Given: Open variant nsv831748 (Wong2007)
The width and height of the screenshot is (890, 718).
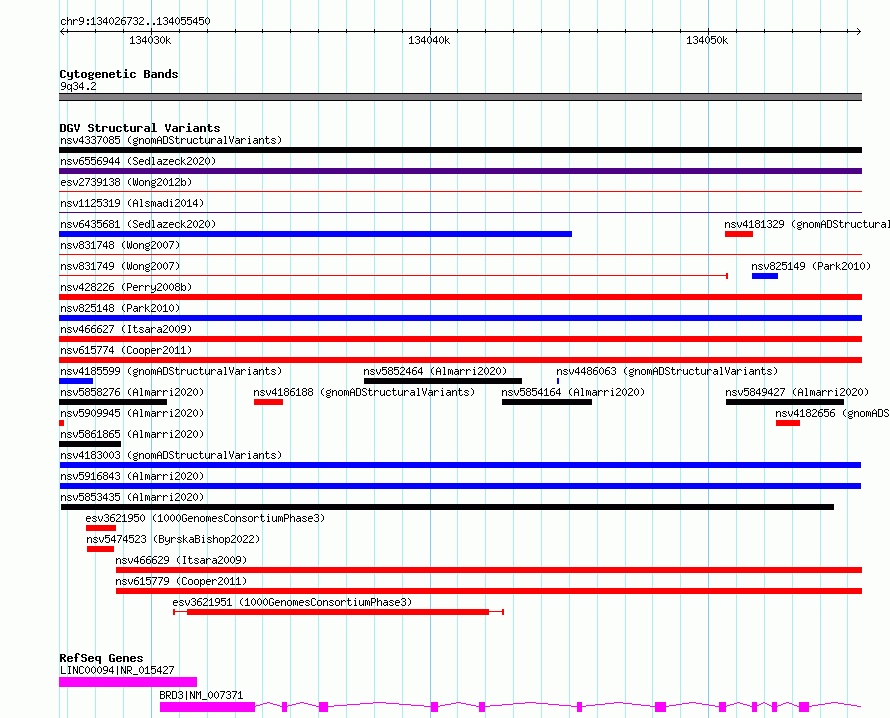Looking at the screenshot, I should [x=120, y=245].
